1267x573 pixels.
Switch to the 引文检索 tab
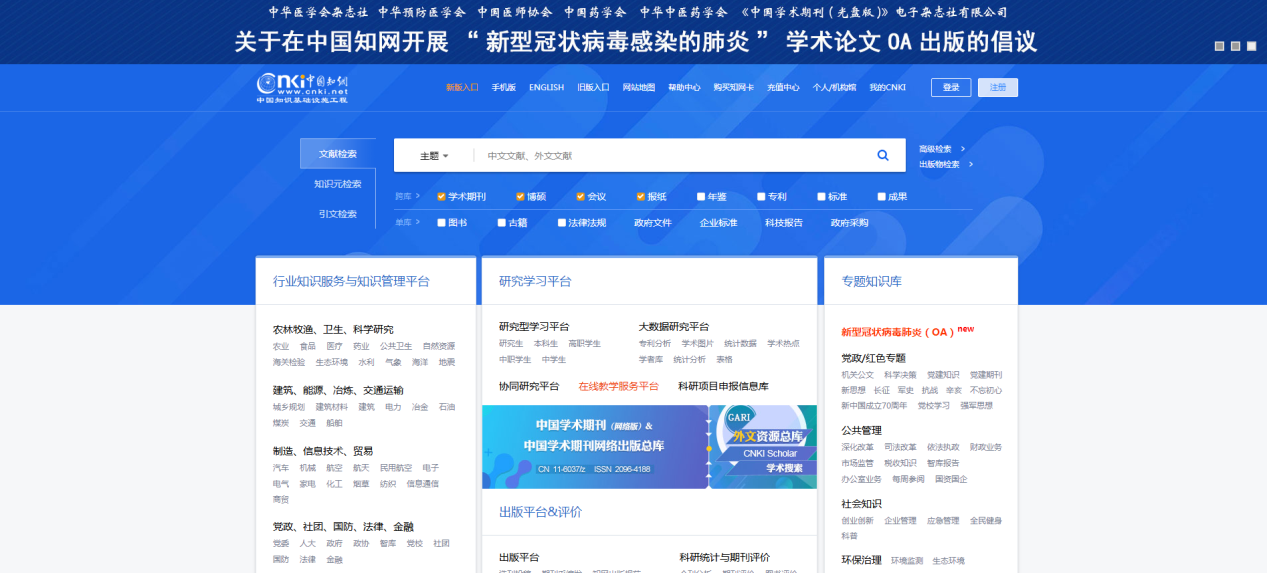(337, 214)
